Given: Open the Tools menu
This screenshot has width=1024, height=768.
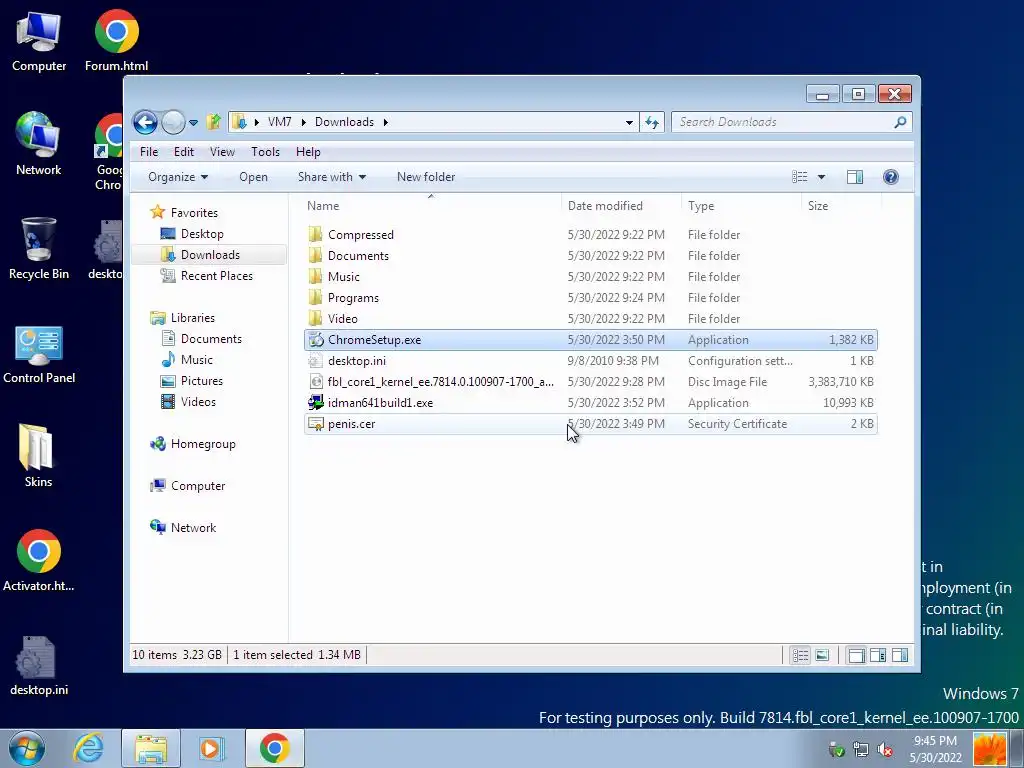Looking at the screenshot, I should pos(265,152).
